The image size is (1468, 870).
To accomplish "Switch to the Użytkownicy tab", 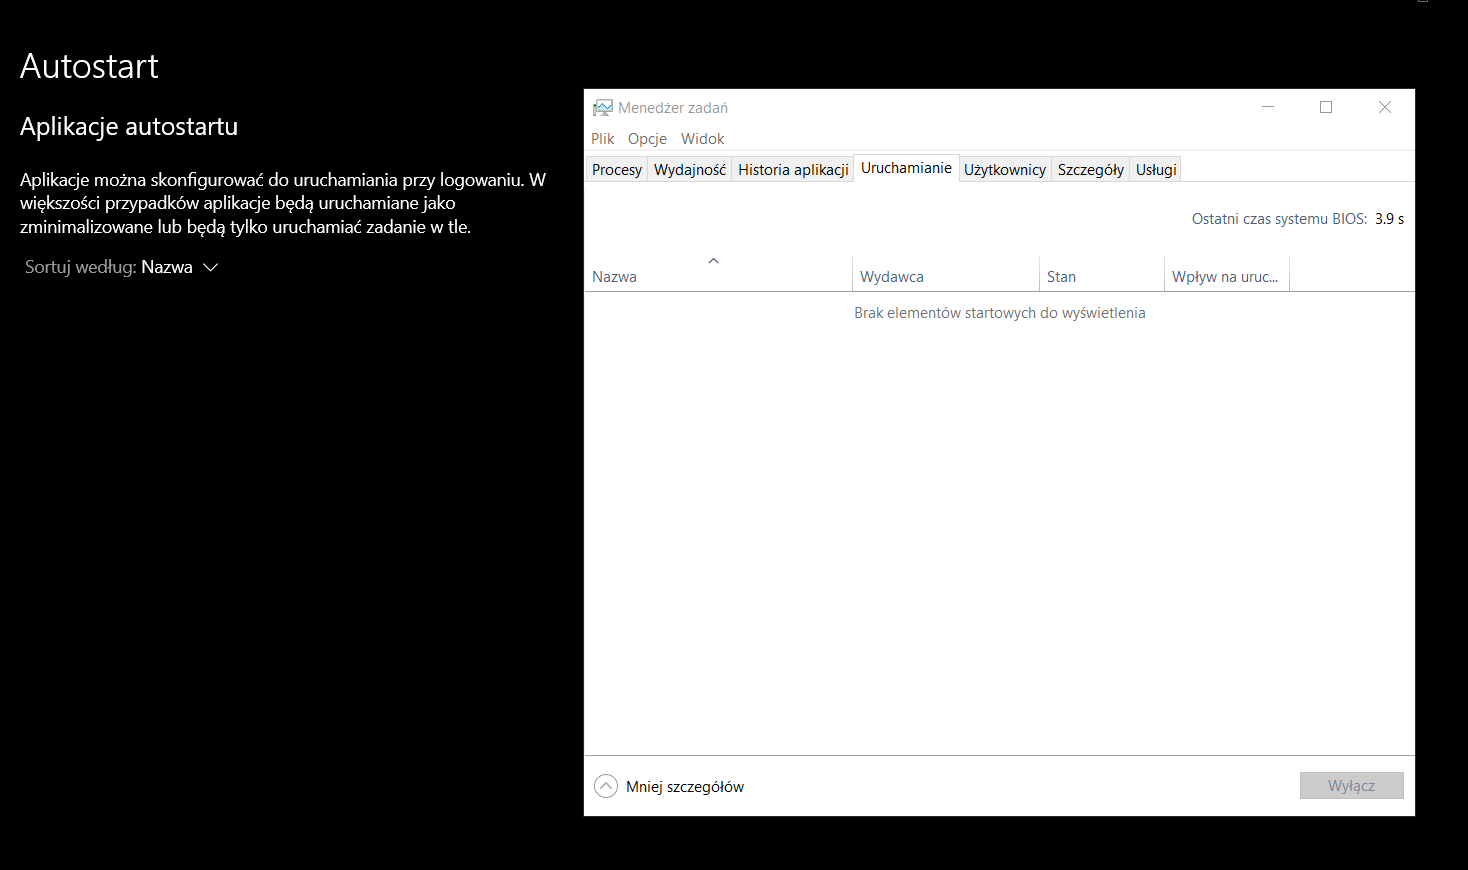I will click(1005, 169).
